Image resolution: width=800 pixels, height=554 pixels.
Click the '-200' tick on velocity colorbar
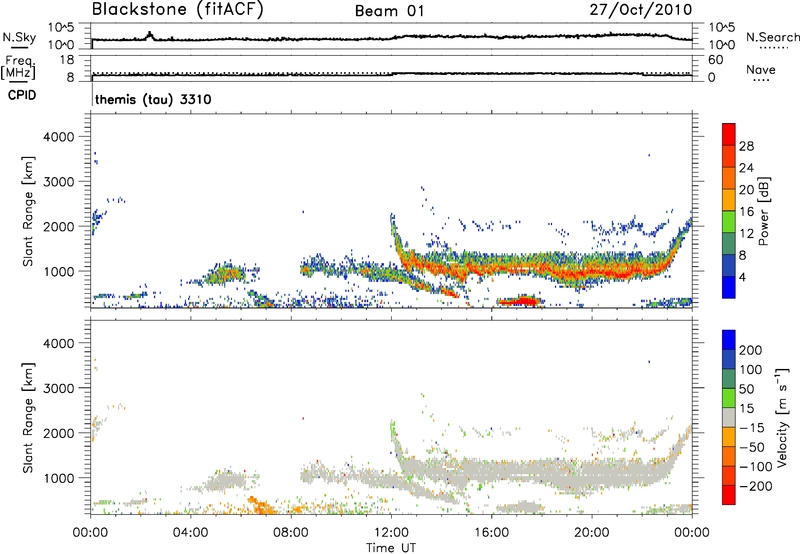[x=756, y=486]
